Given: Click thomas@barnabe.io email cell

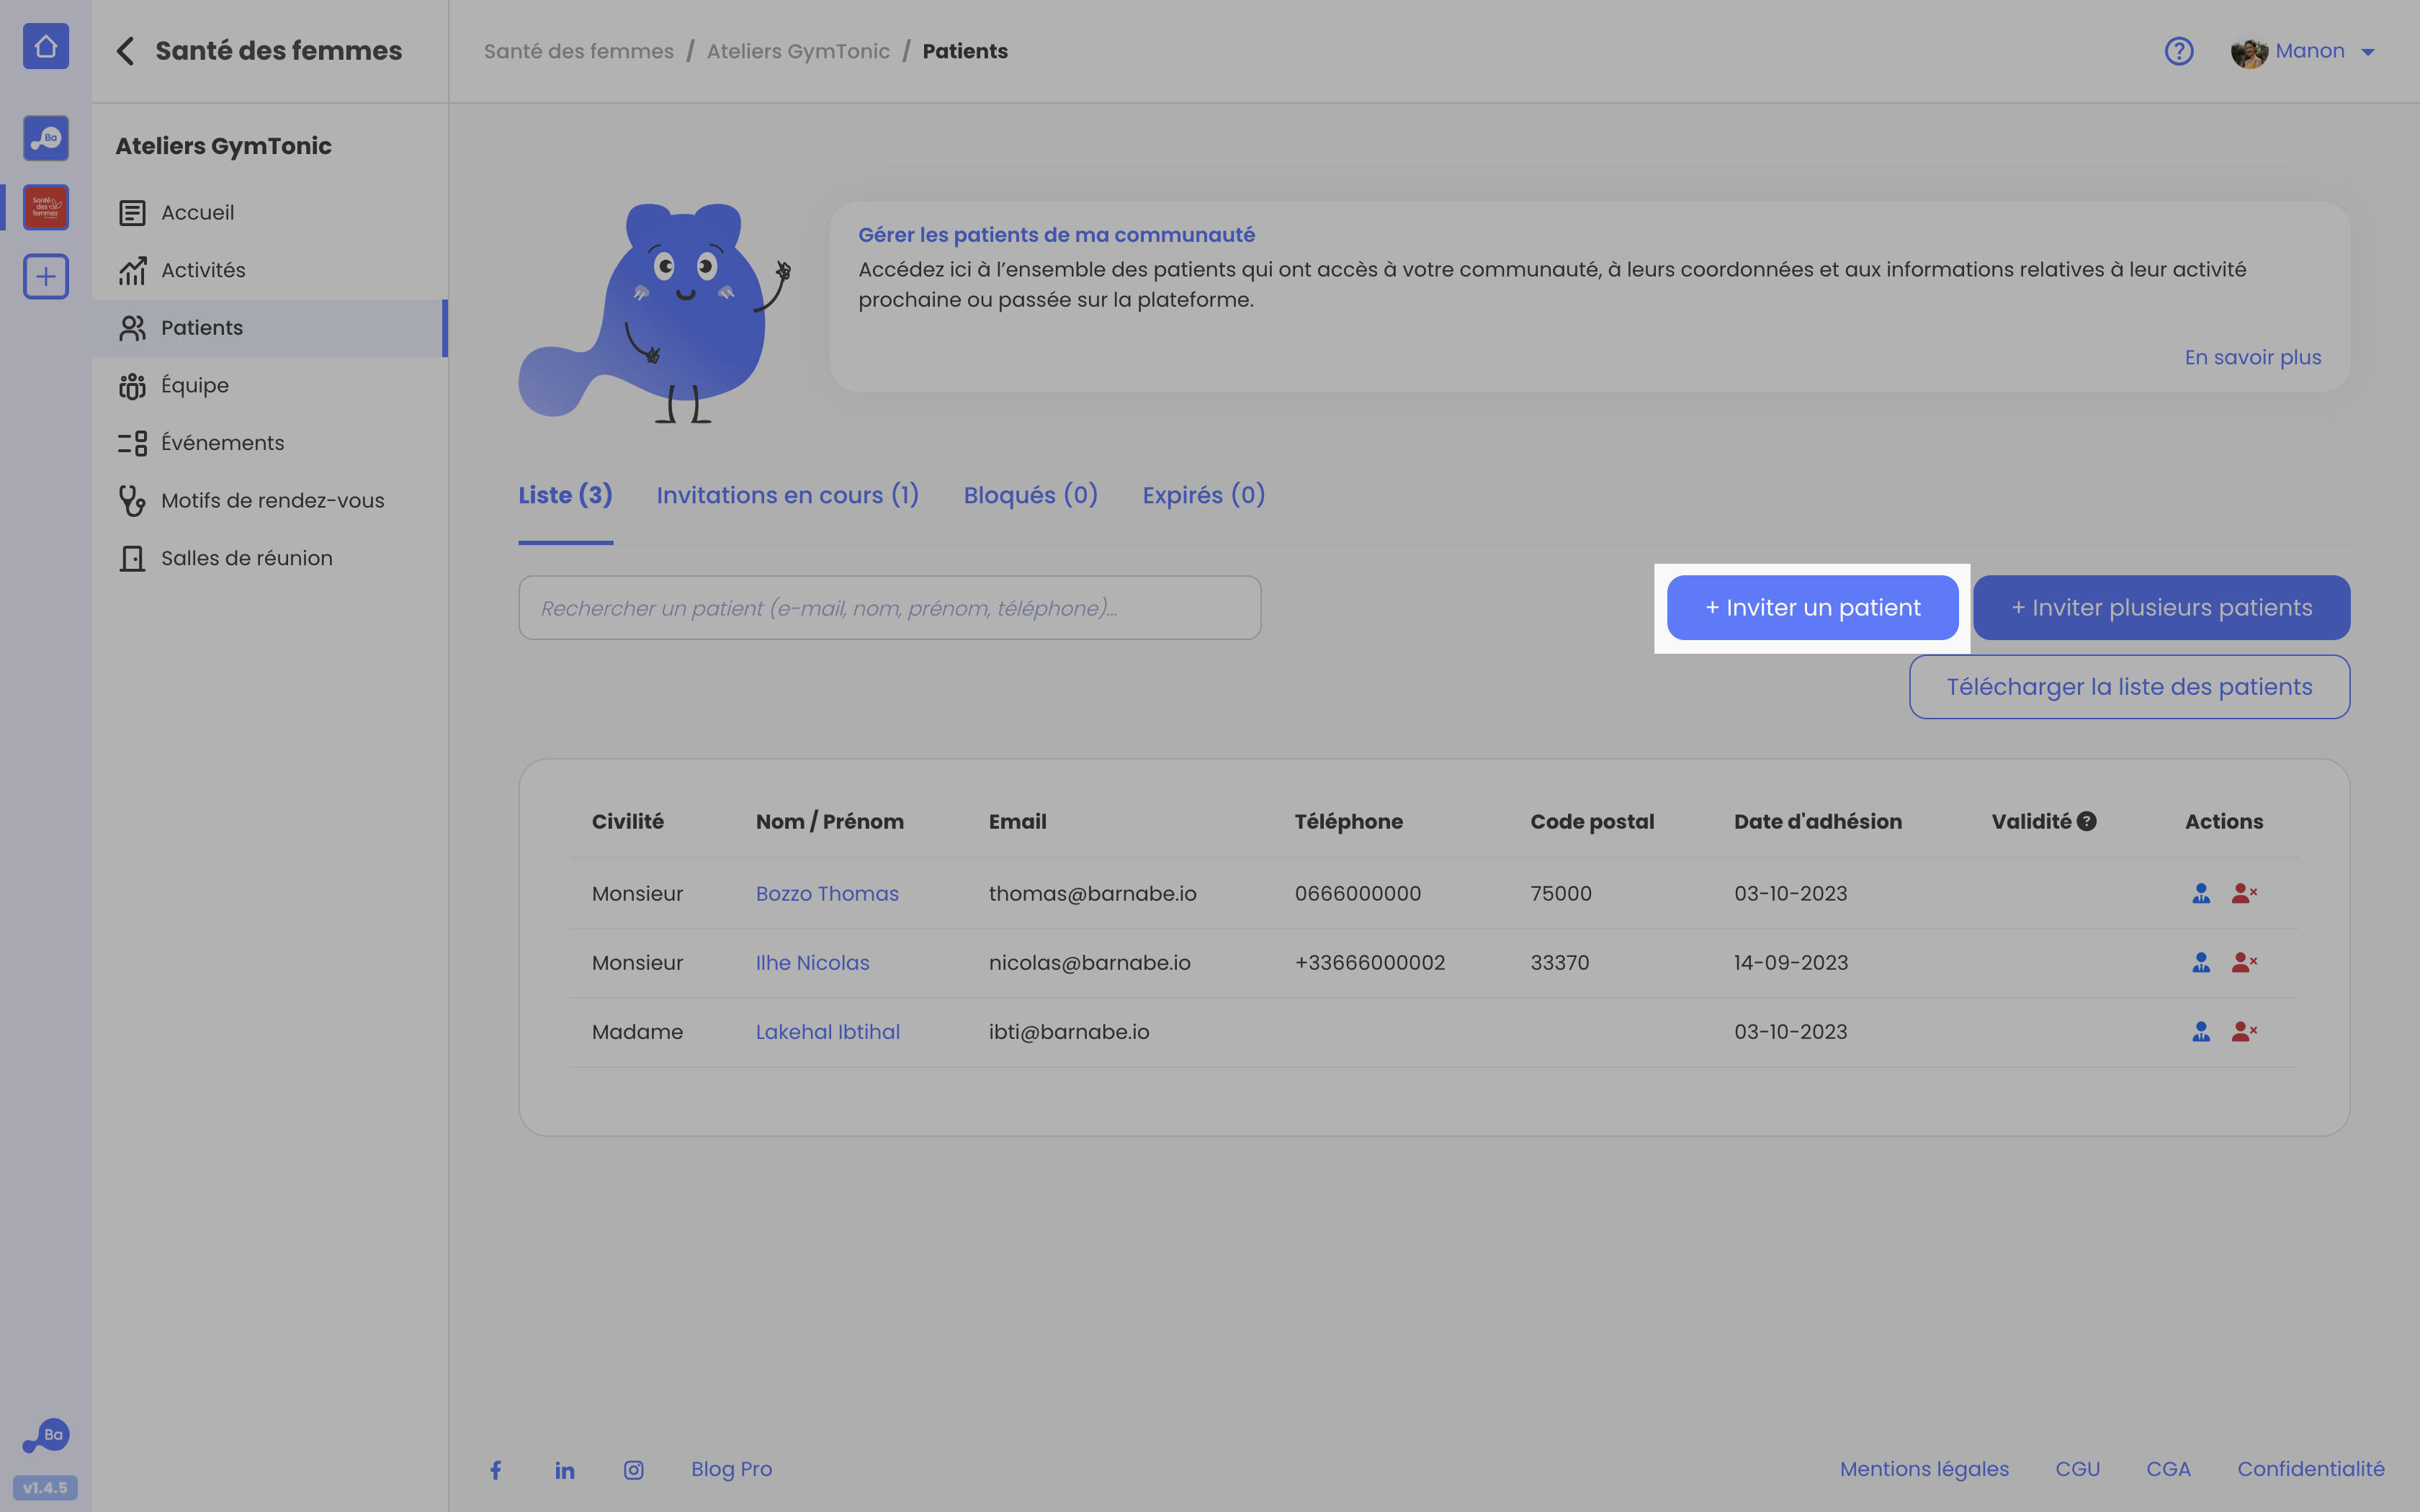Looking at the screenshot, I should tap(1093, 894).
